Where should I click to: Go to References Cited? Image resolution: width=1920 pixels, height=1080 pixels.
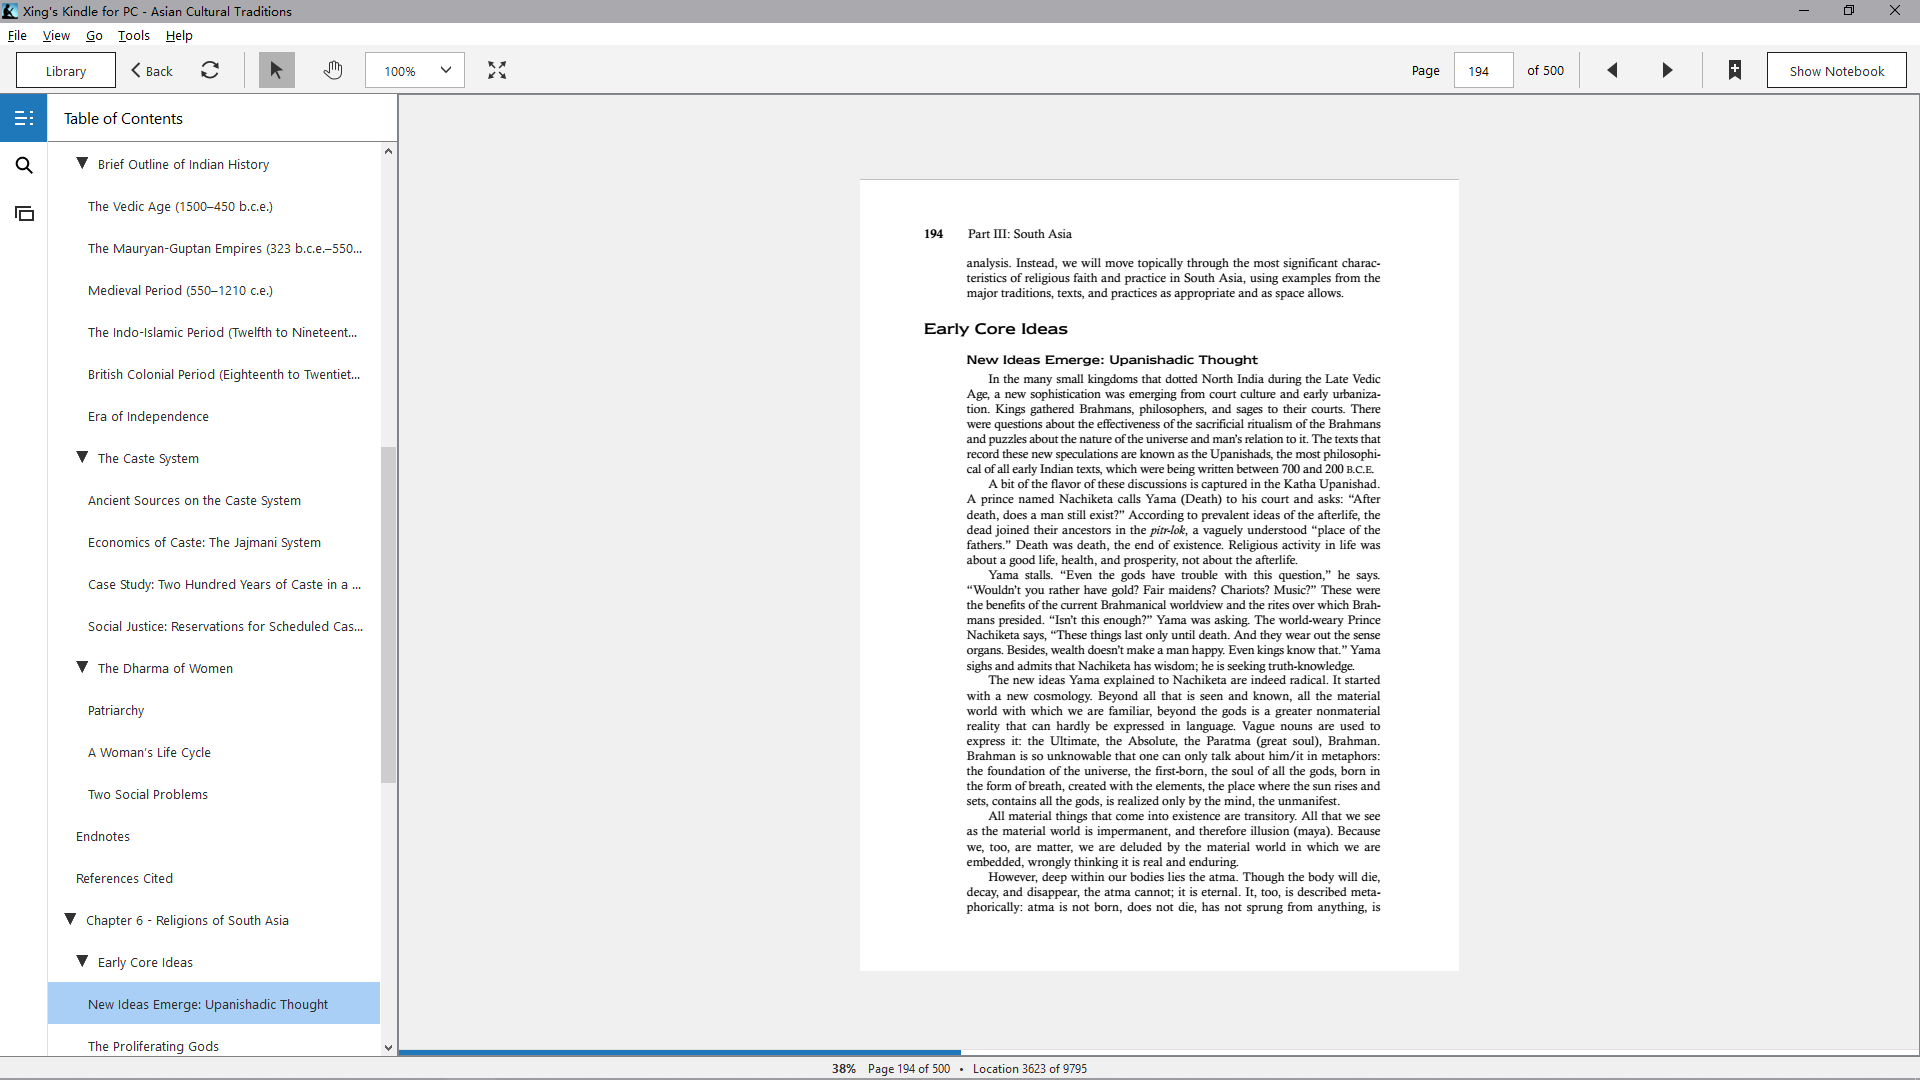[x=214, y=878]
